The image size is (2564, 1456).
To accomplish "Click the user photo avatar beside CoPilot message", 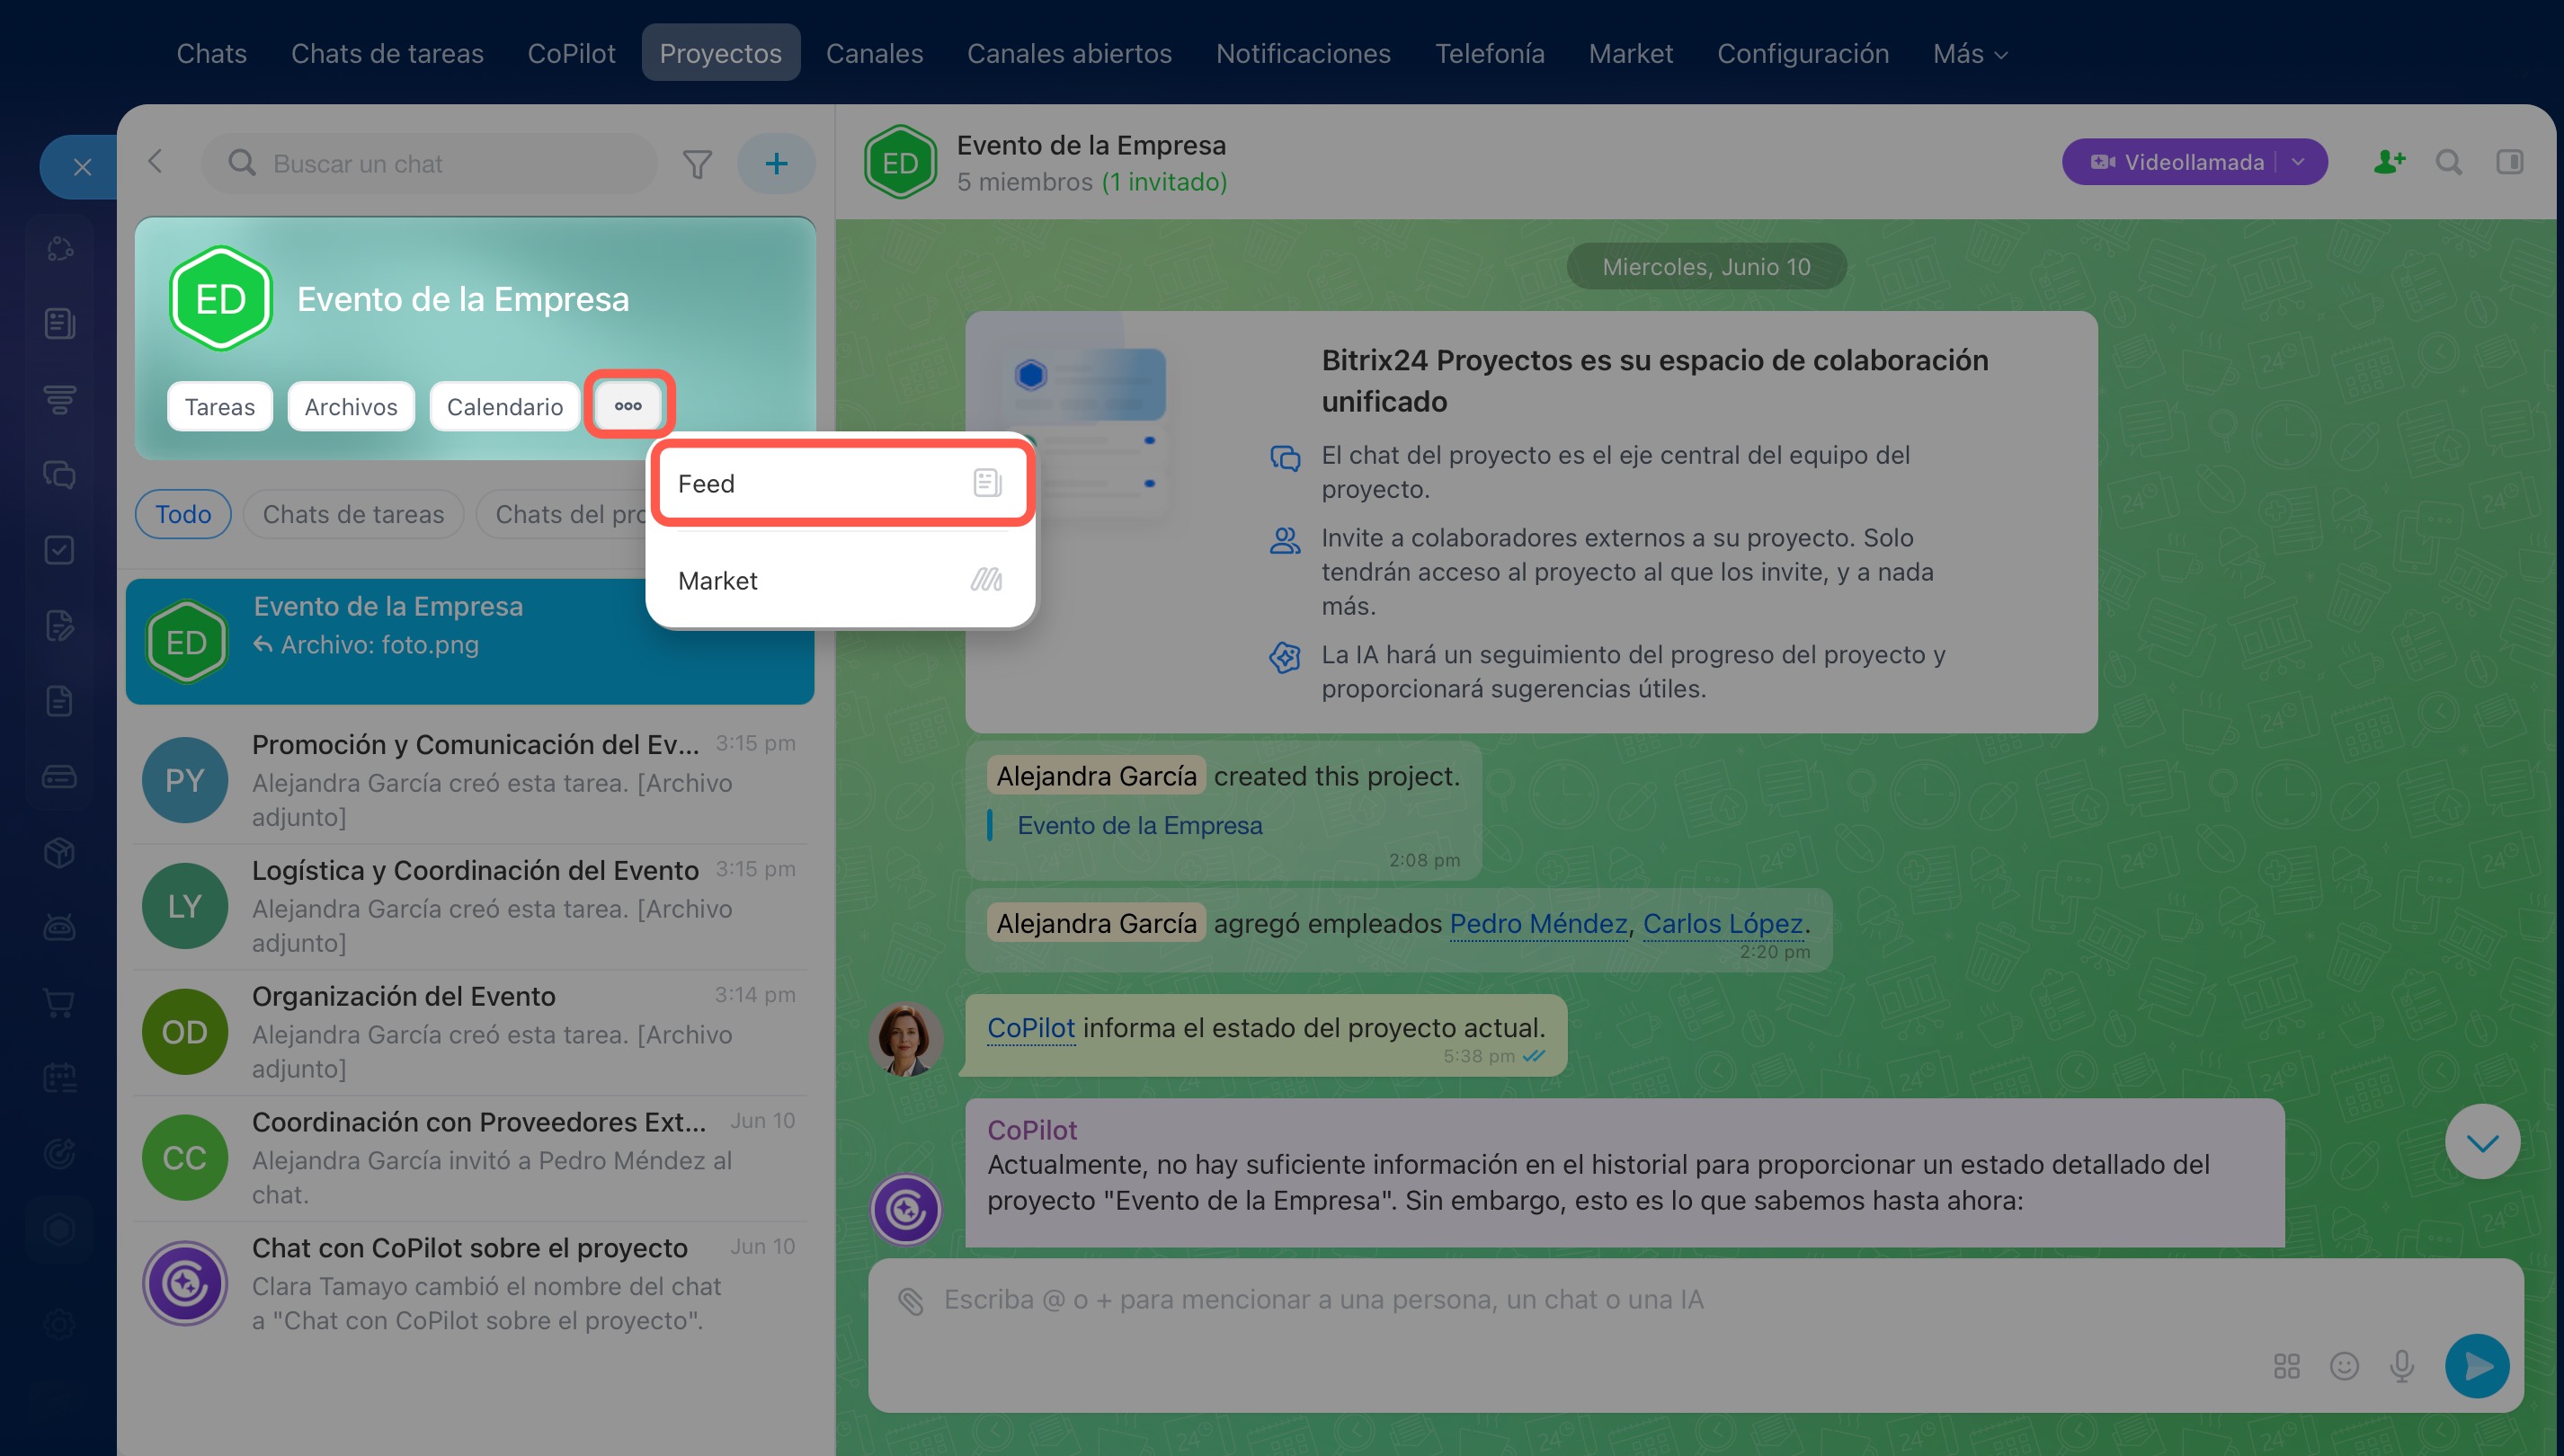I will pos(906,1040).
